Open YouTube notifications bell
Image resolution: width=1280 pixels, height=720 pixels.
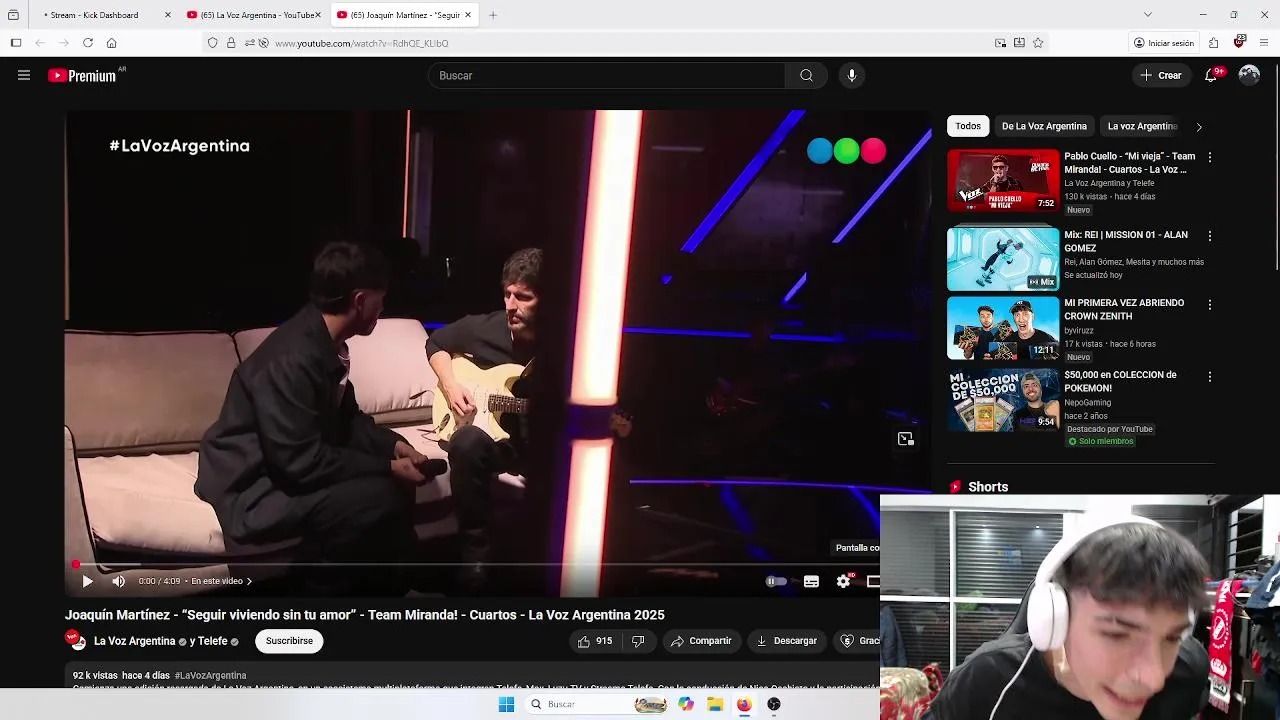tap(1210, 75)
